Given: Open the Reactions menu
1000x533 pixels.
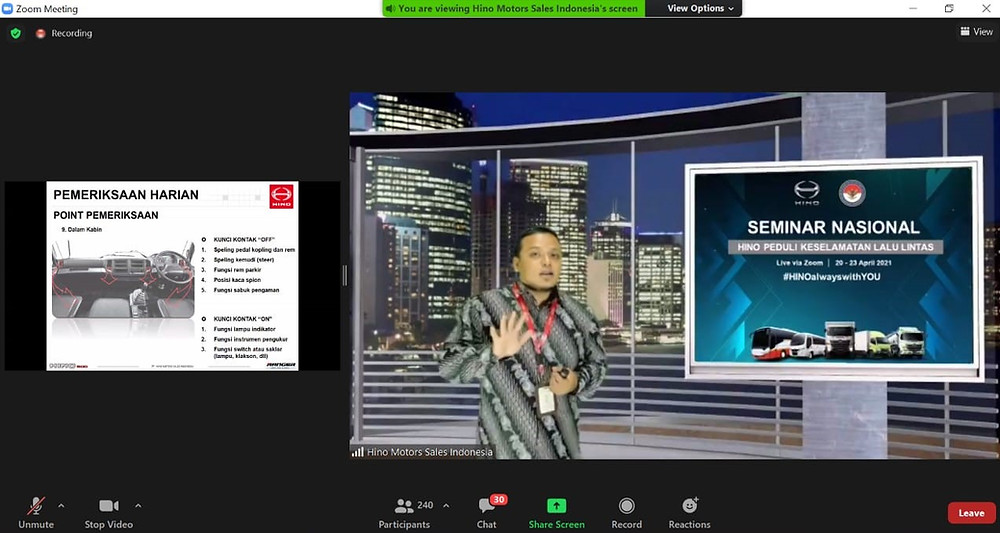Looking at the screenshot, I should point(689,513).
